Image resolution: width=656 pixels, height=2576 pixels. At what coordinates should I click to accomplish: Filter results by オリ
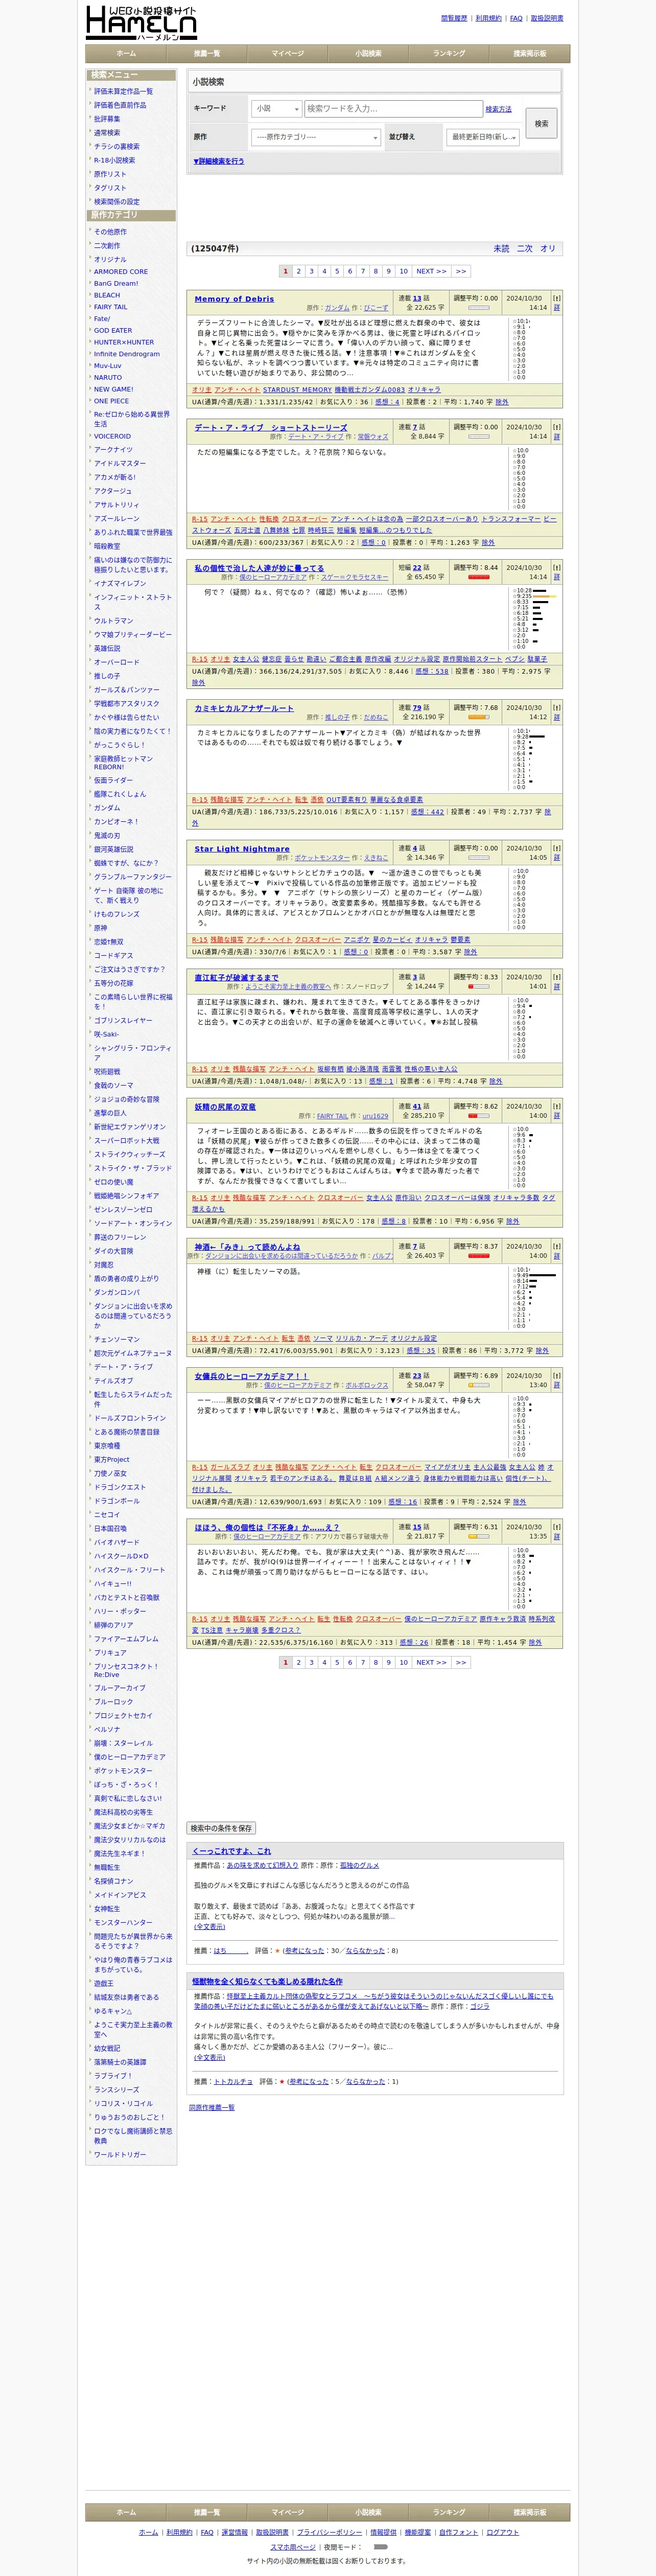coord(548,248)
